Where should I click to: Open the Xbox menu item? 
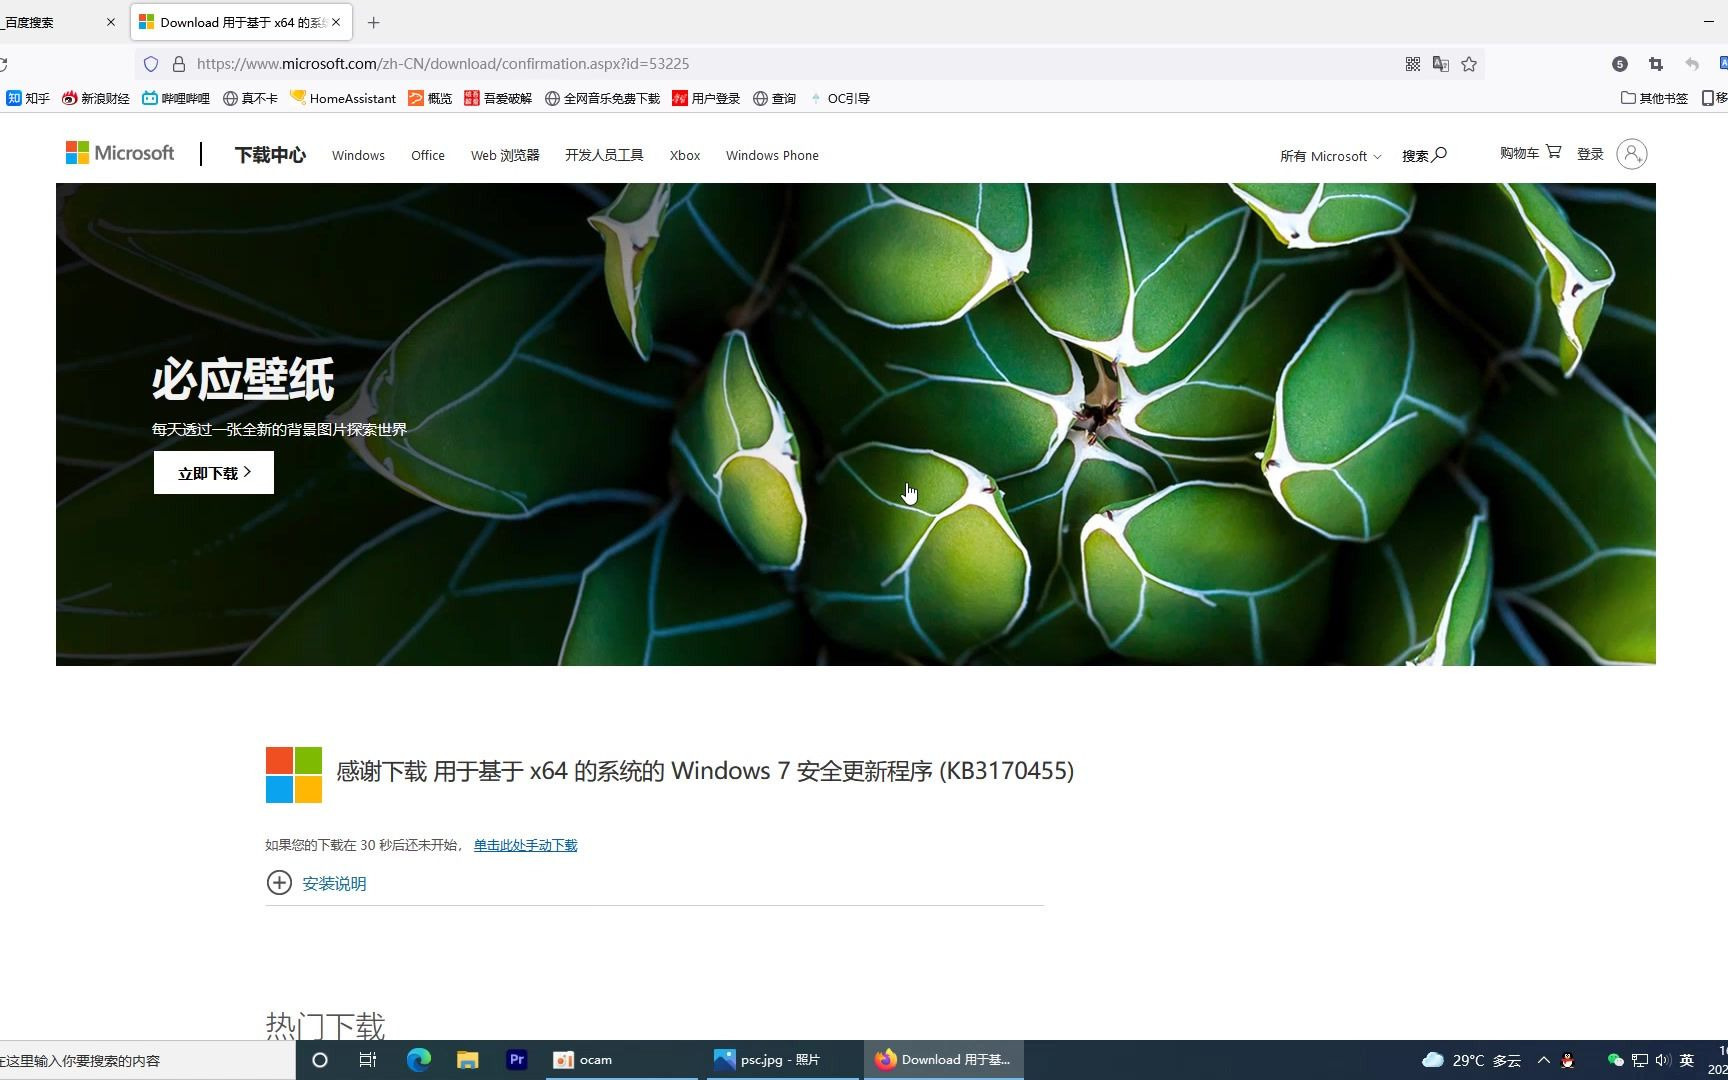685,155
